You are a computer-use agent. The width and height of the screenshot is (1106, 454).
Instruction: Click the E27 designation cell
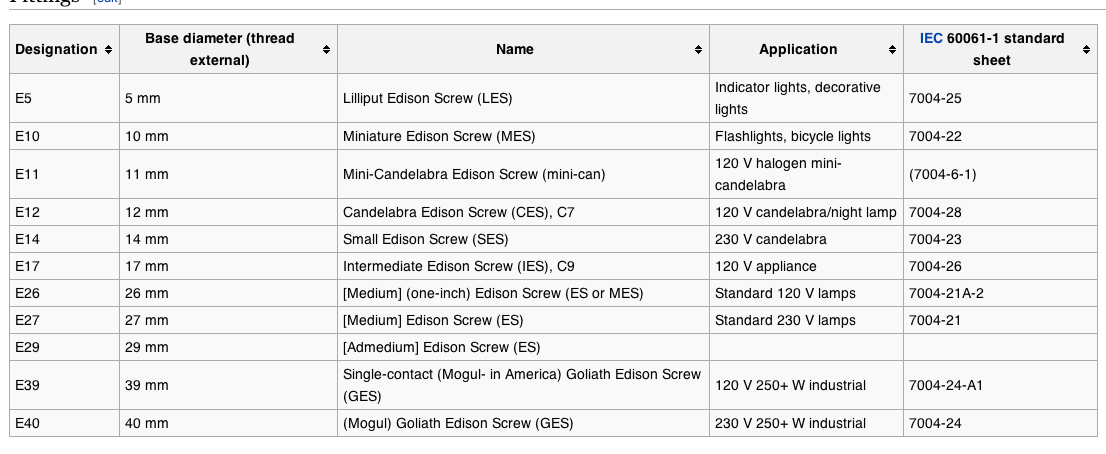pos(28,320)
